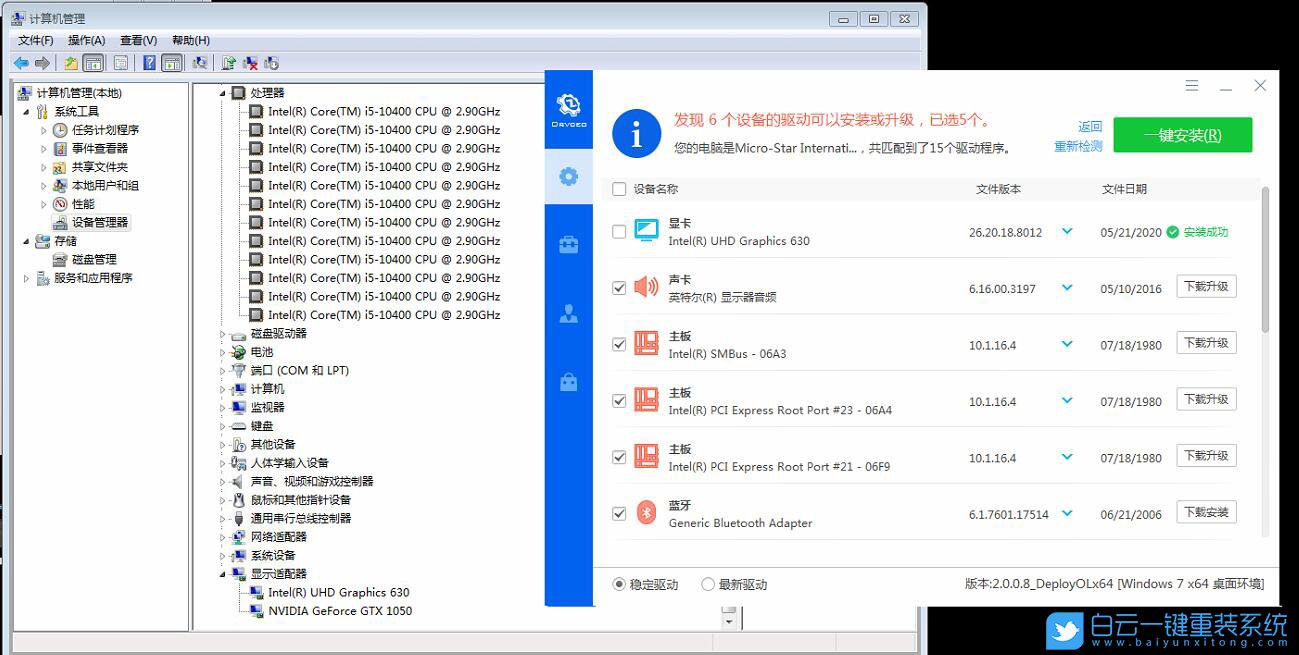Select the 最新驱动 radio button
This screenshot has width=1299, height=655.
click(706, 586)
